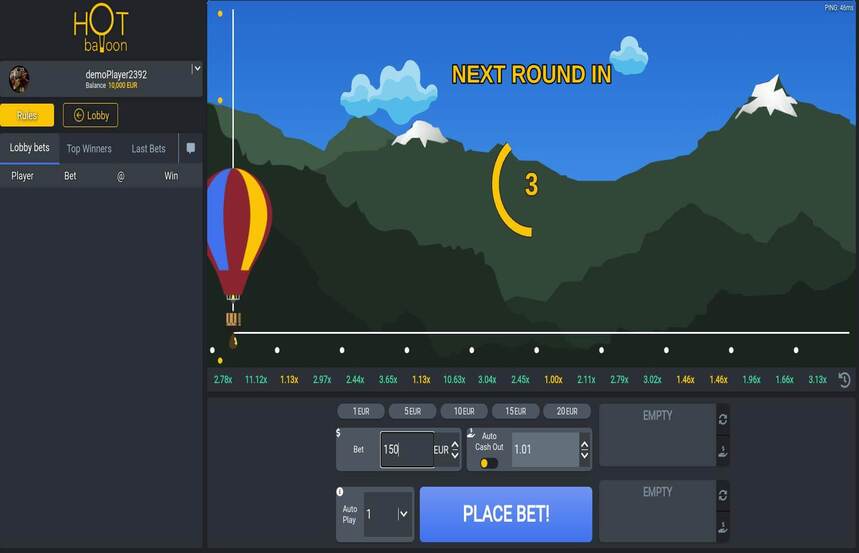Click the refresh icon of the lower EMPTY slot
The width and height of the screenshot is (859, 553).
coord(723,495)
